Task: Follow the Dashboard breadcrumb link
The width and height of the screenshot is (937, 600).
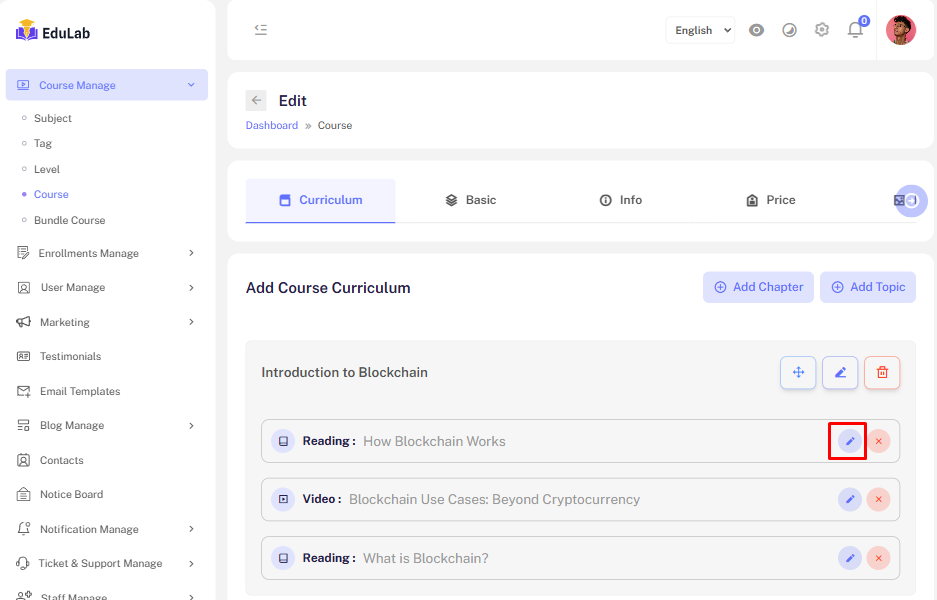Action: tap(272, 125)
